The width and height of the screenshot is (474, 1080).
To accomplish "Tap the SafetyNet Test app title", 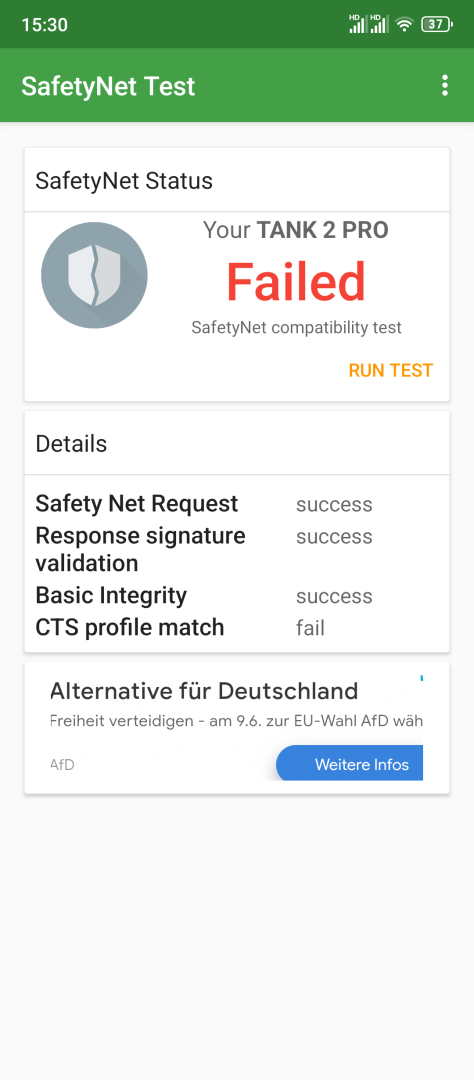I will [108, 86].
